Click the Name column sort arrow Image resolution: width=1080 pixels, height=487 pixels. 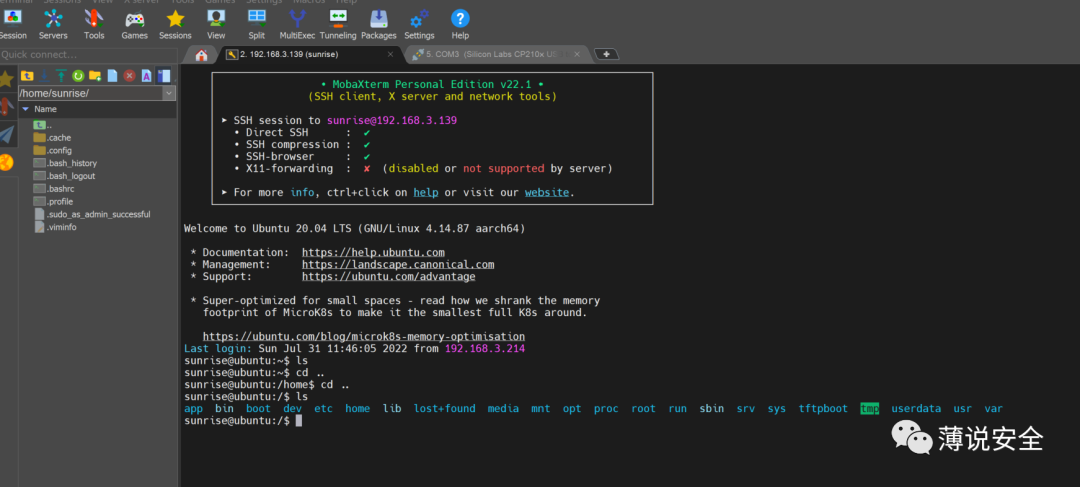25,109
